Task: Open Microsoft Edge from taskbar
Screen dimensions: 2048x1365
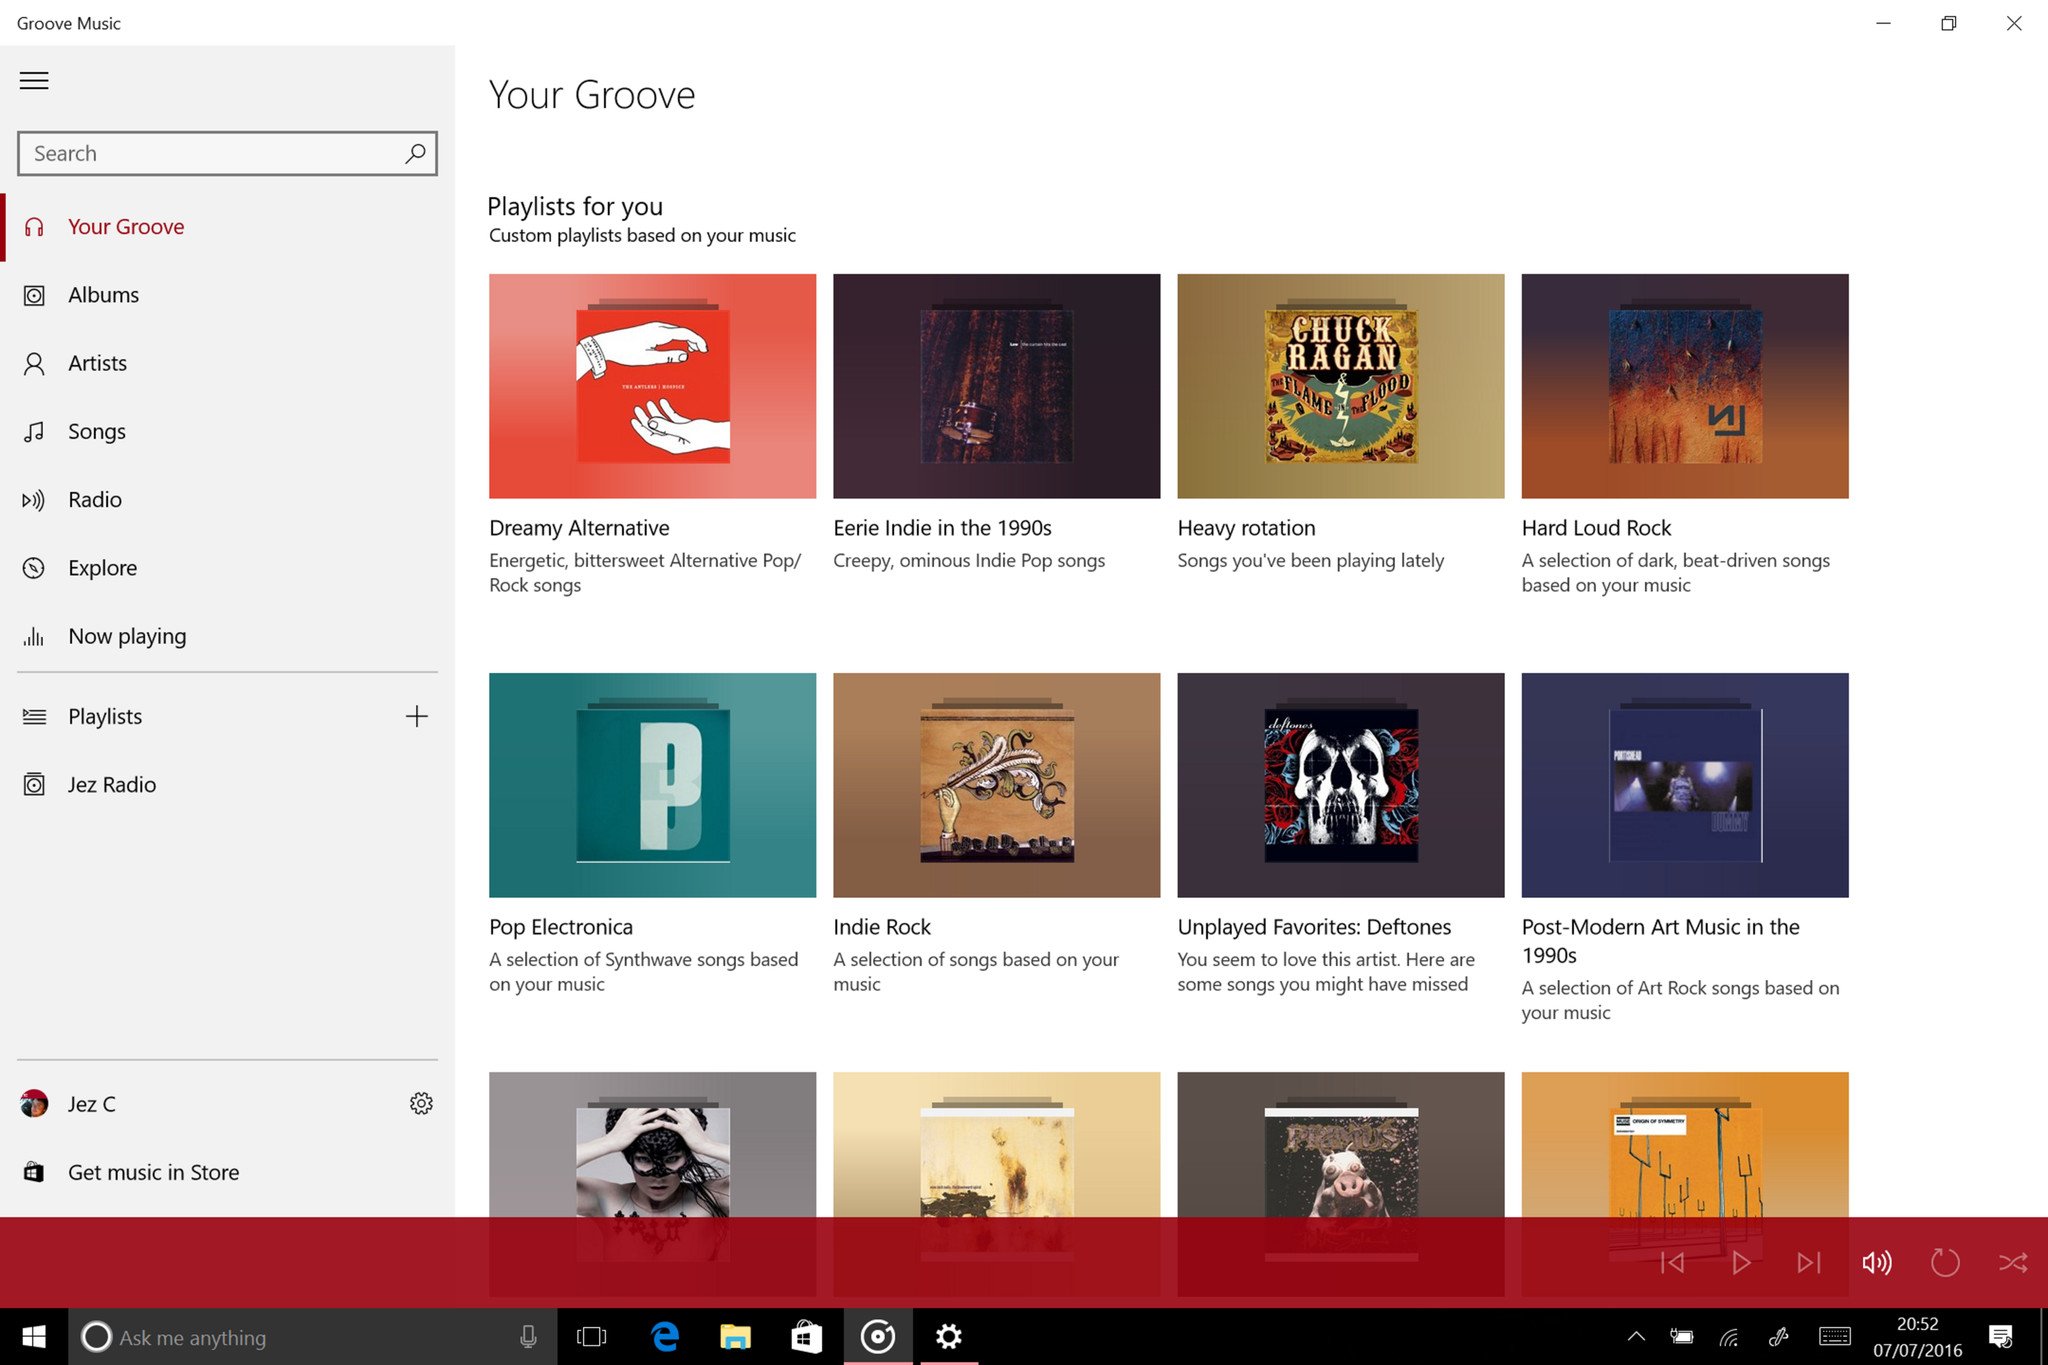Action: 665,1336
